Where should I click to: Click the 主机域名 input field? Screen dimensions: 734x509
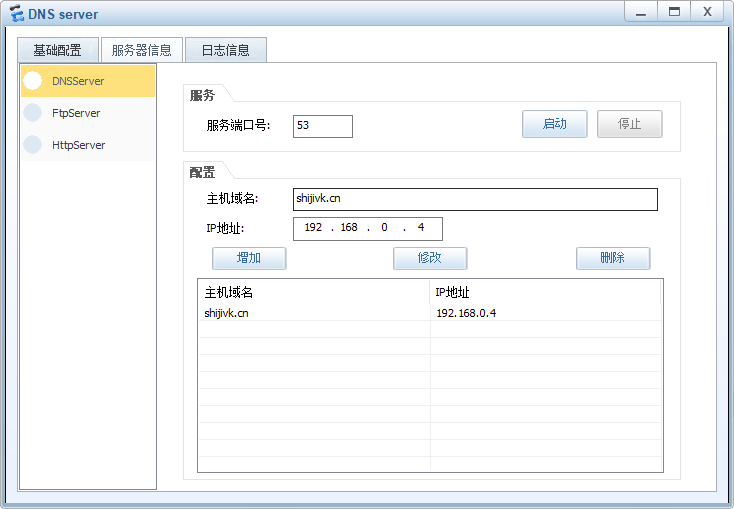click(x=475, y=199)
